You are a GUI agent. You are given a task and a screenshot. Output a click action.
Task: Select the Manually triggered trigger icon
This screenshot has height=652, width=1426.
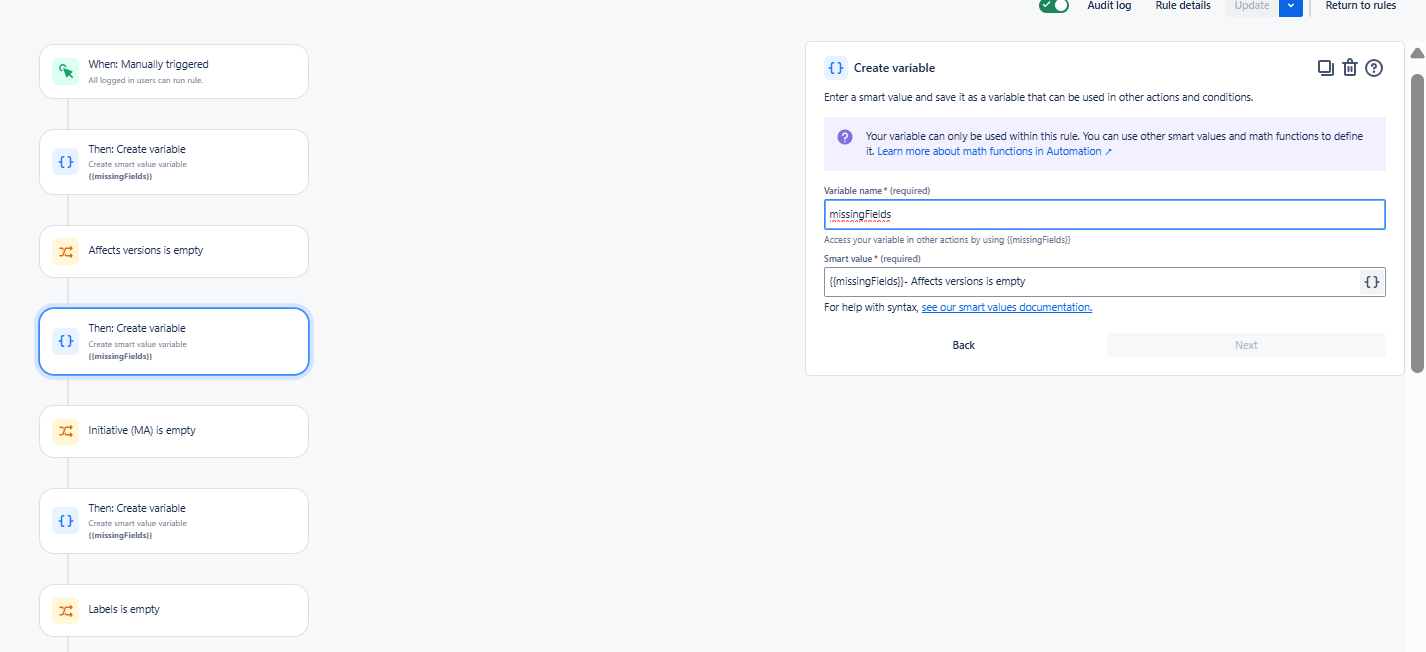[64, 71]
